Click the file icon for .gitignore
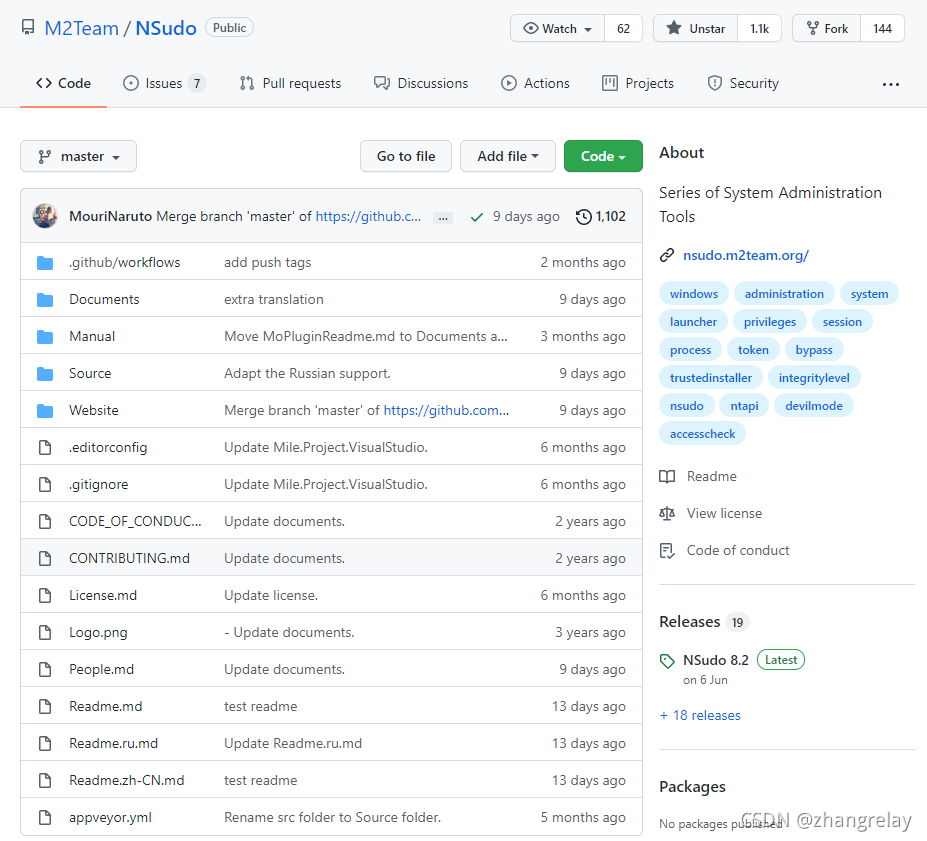927x841 pixels. click(45, 485)
